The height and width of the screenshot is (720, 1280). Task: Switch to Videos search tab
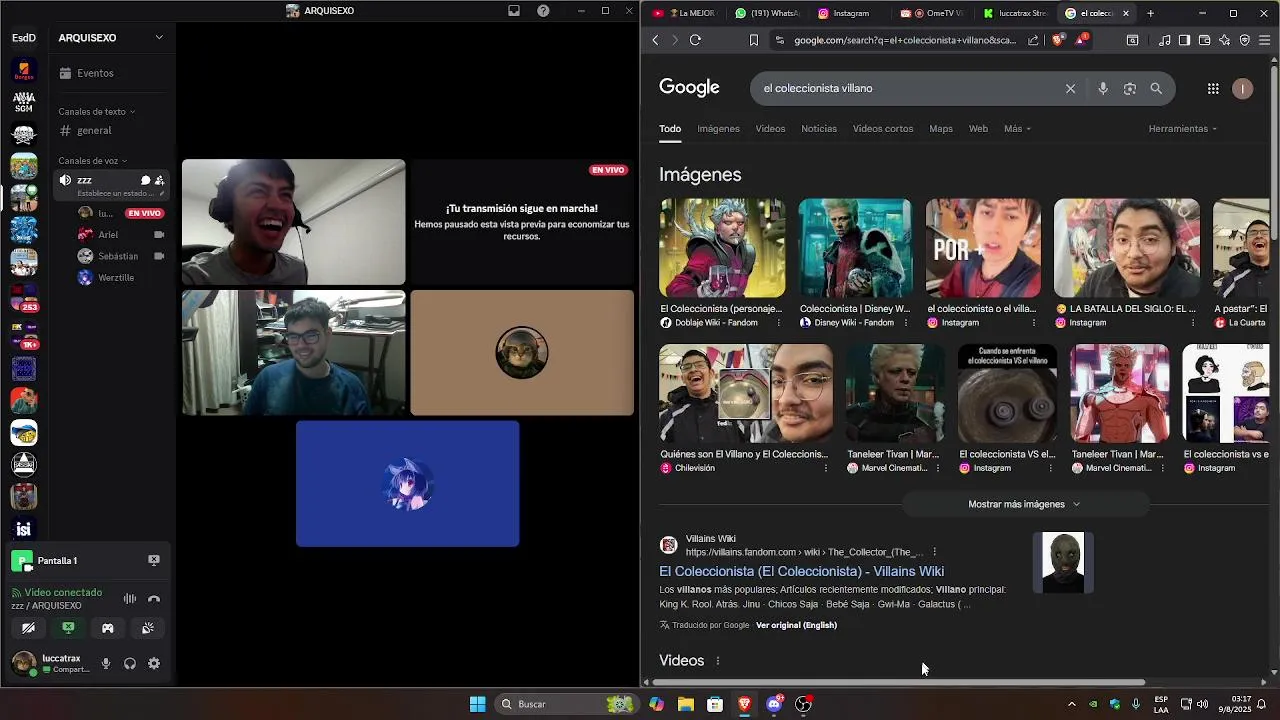point(770,129)
